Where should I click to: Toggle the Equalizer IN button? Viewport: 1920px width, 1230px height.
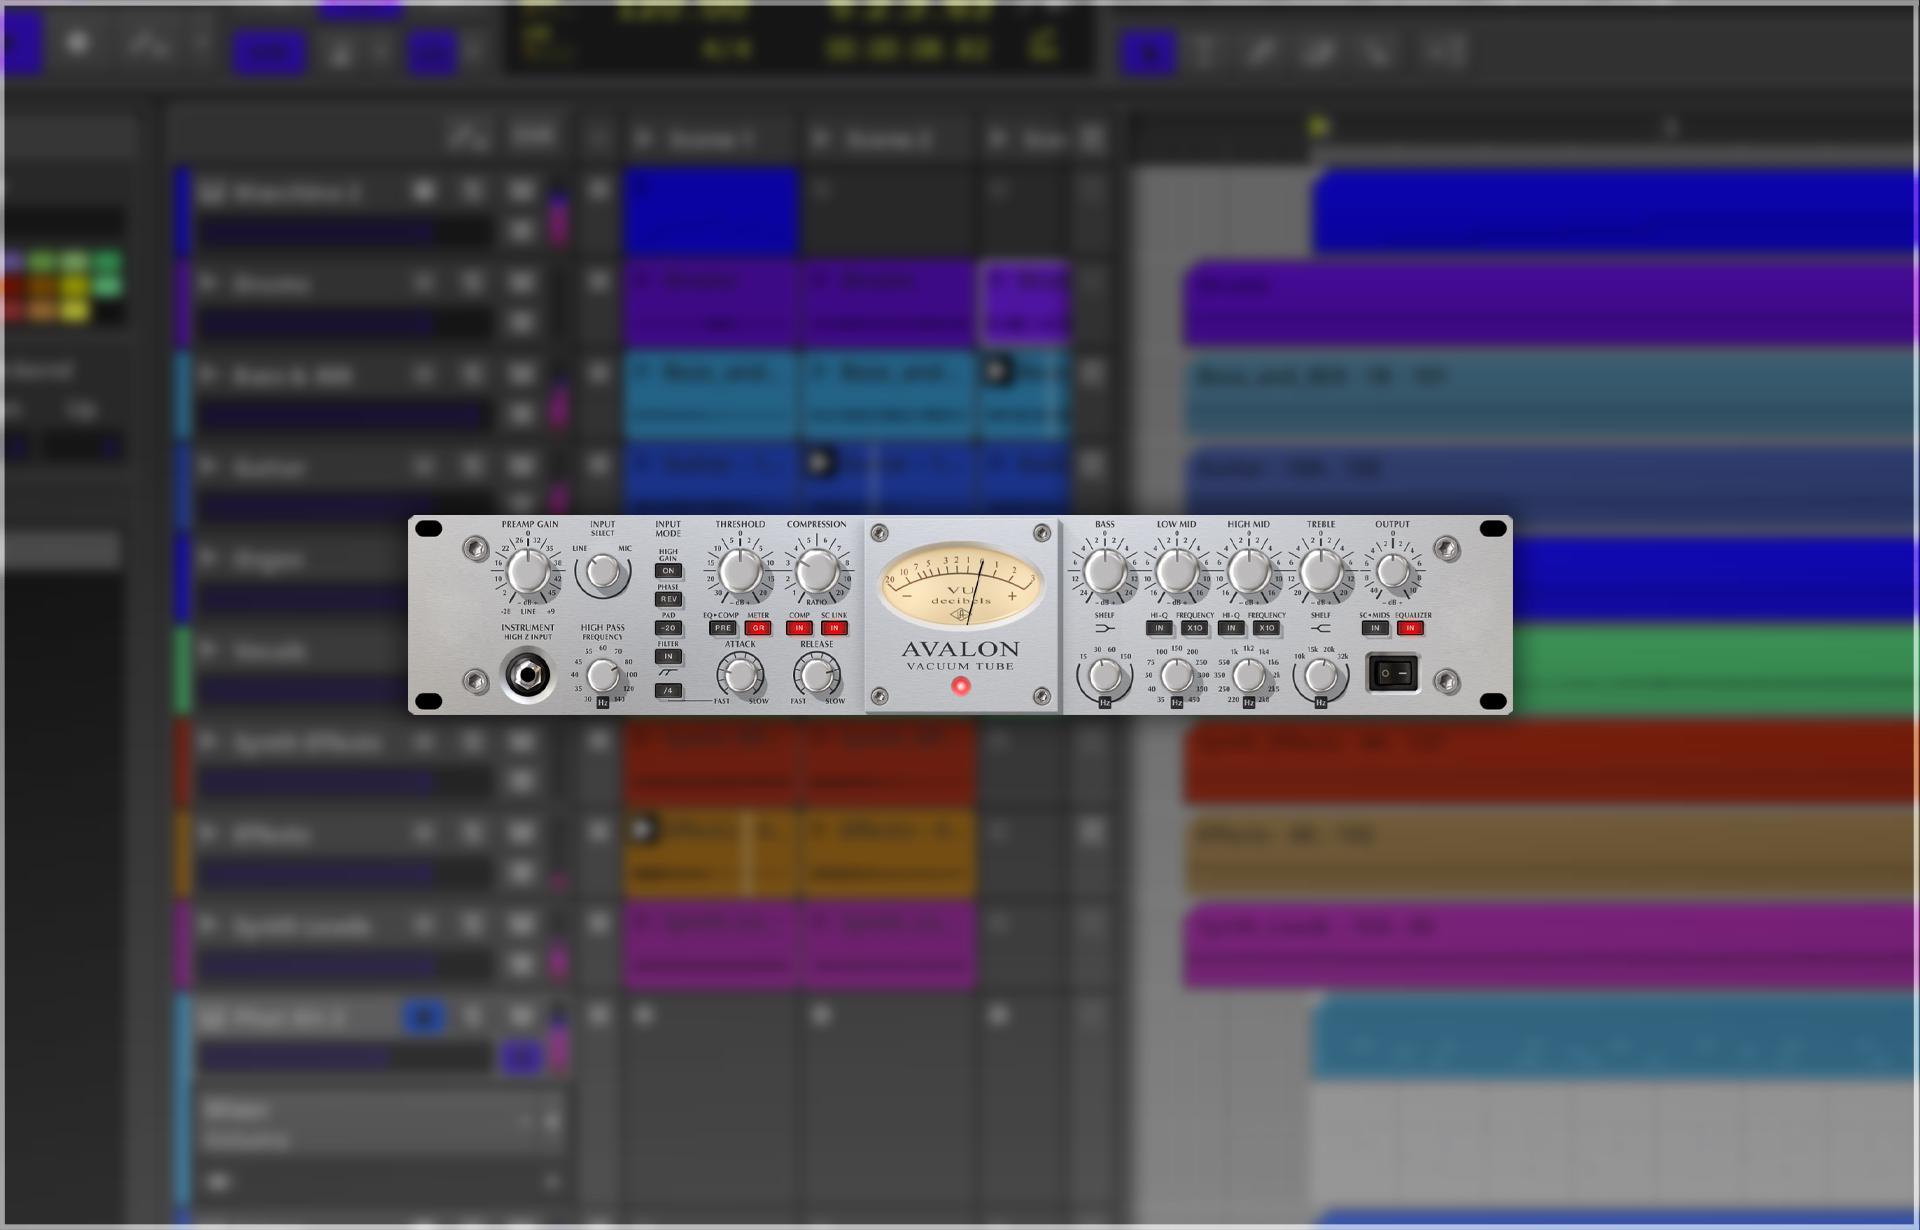tap(1410, 628)
